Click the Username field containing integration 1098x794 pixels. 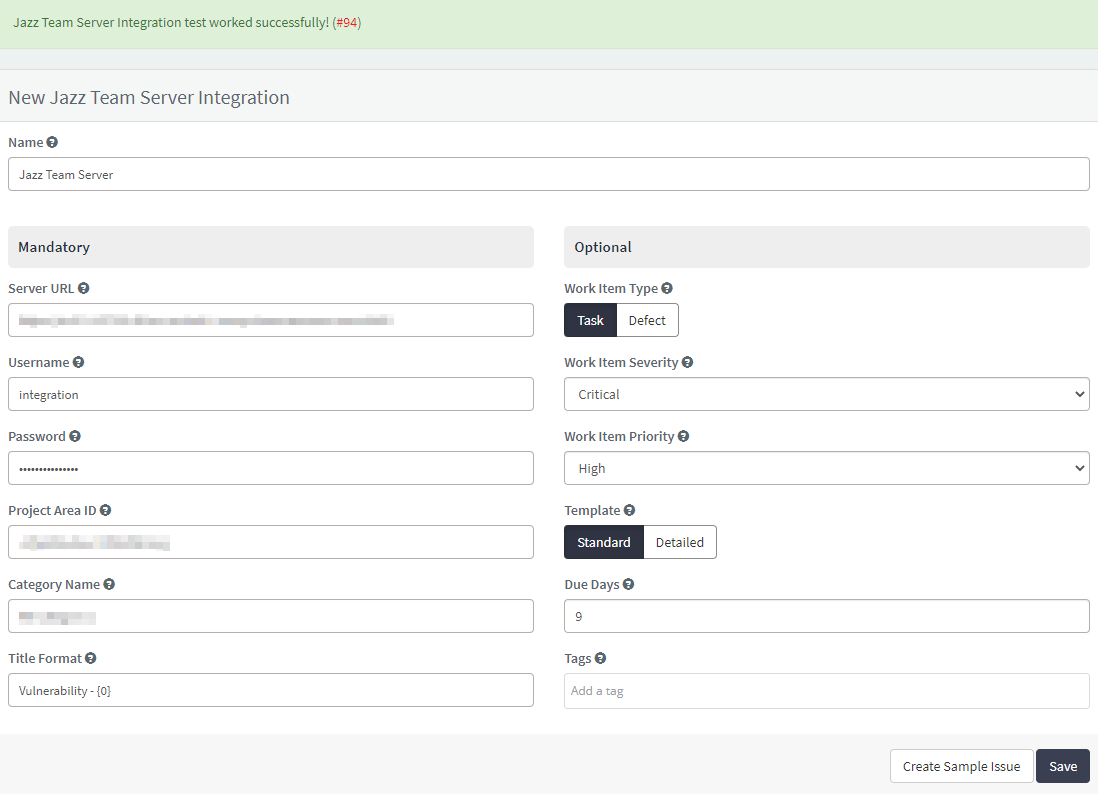[270, 394]
